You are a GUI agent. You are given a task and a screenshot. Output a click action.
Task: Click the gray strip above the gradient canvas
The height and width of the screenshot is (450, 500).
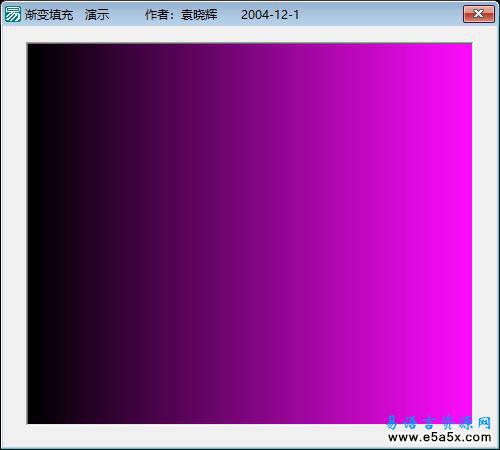249,34
